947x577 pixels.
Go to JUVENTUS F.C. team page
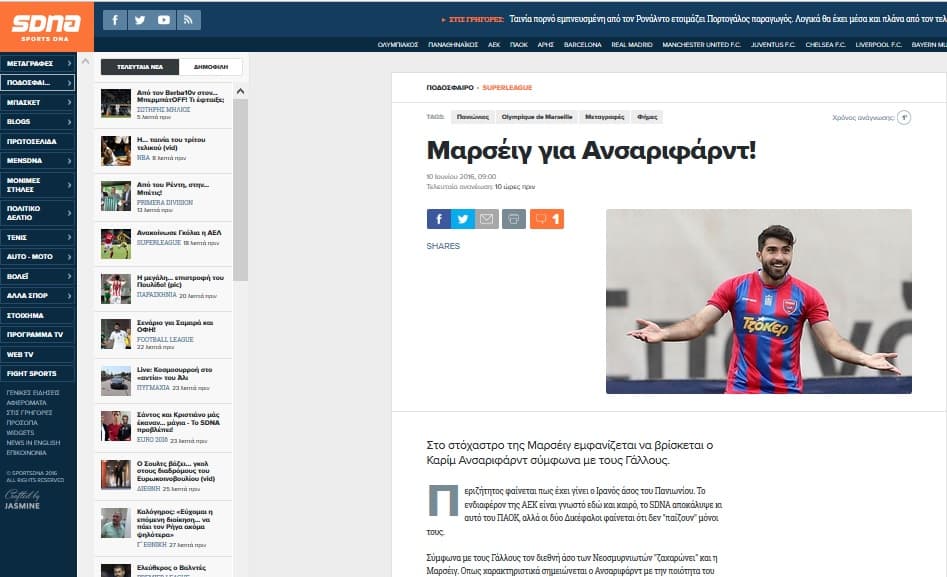[773, 45]
